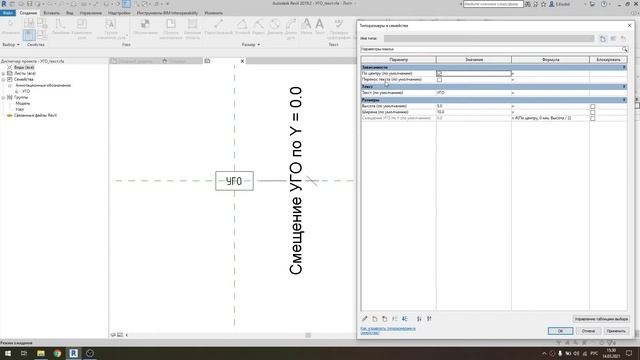Switch to the Вид ribbon tab
Viewport: 640px width, 360px height.
(70, 13)
